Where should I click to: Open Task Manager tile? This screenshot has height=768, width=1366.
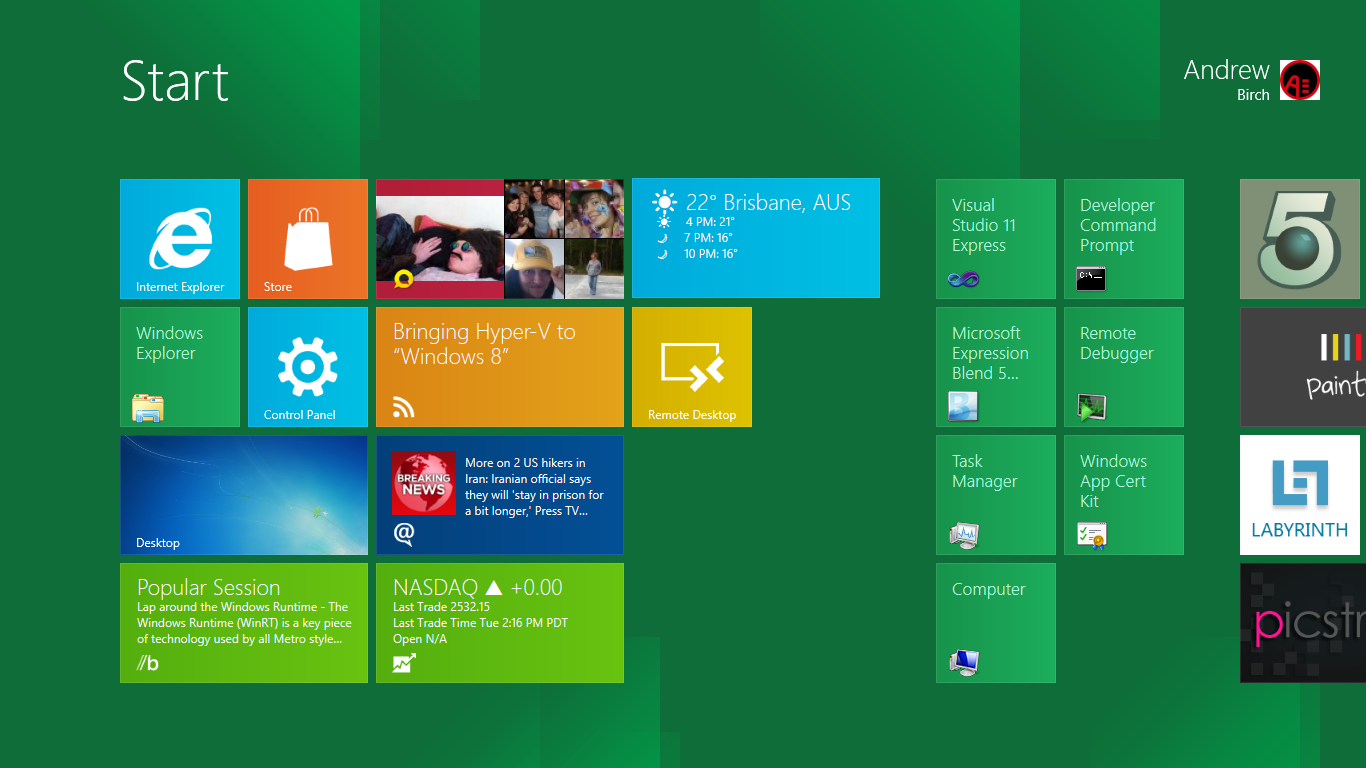pyautogui.click(x=996, y=495)
